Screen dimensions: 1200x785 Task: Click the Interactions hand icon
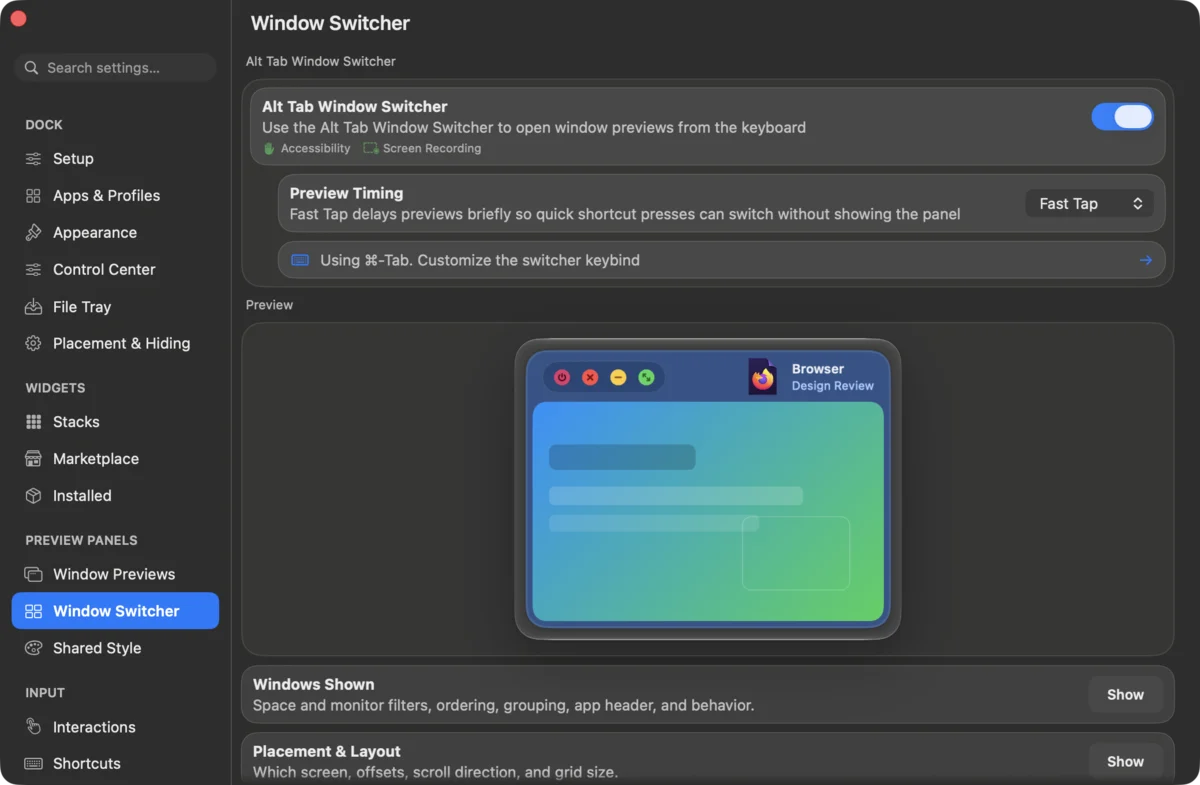coord(33,727)
